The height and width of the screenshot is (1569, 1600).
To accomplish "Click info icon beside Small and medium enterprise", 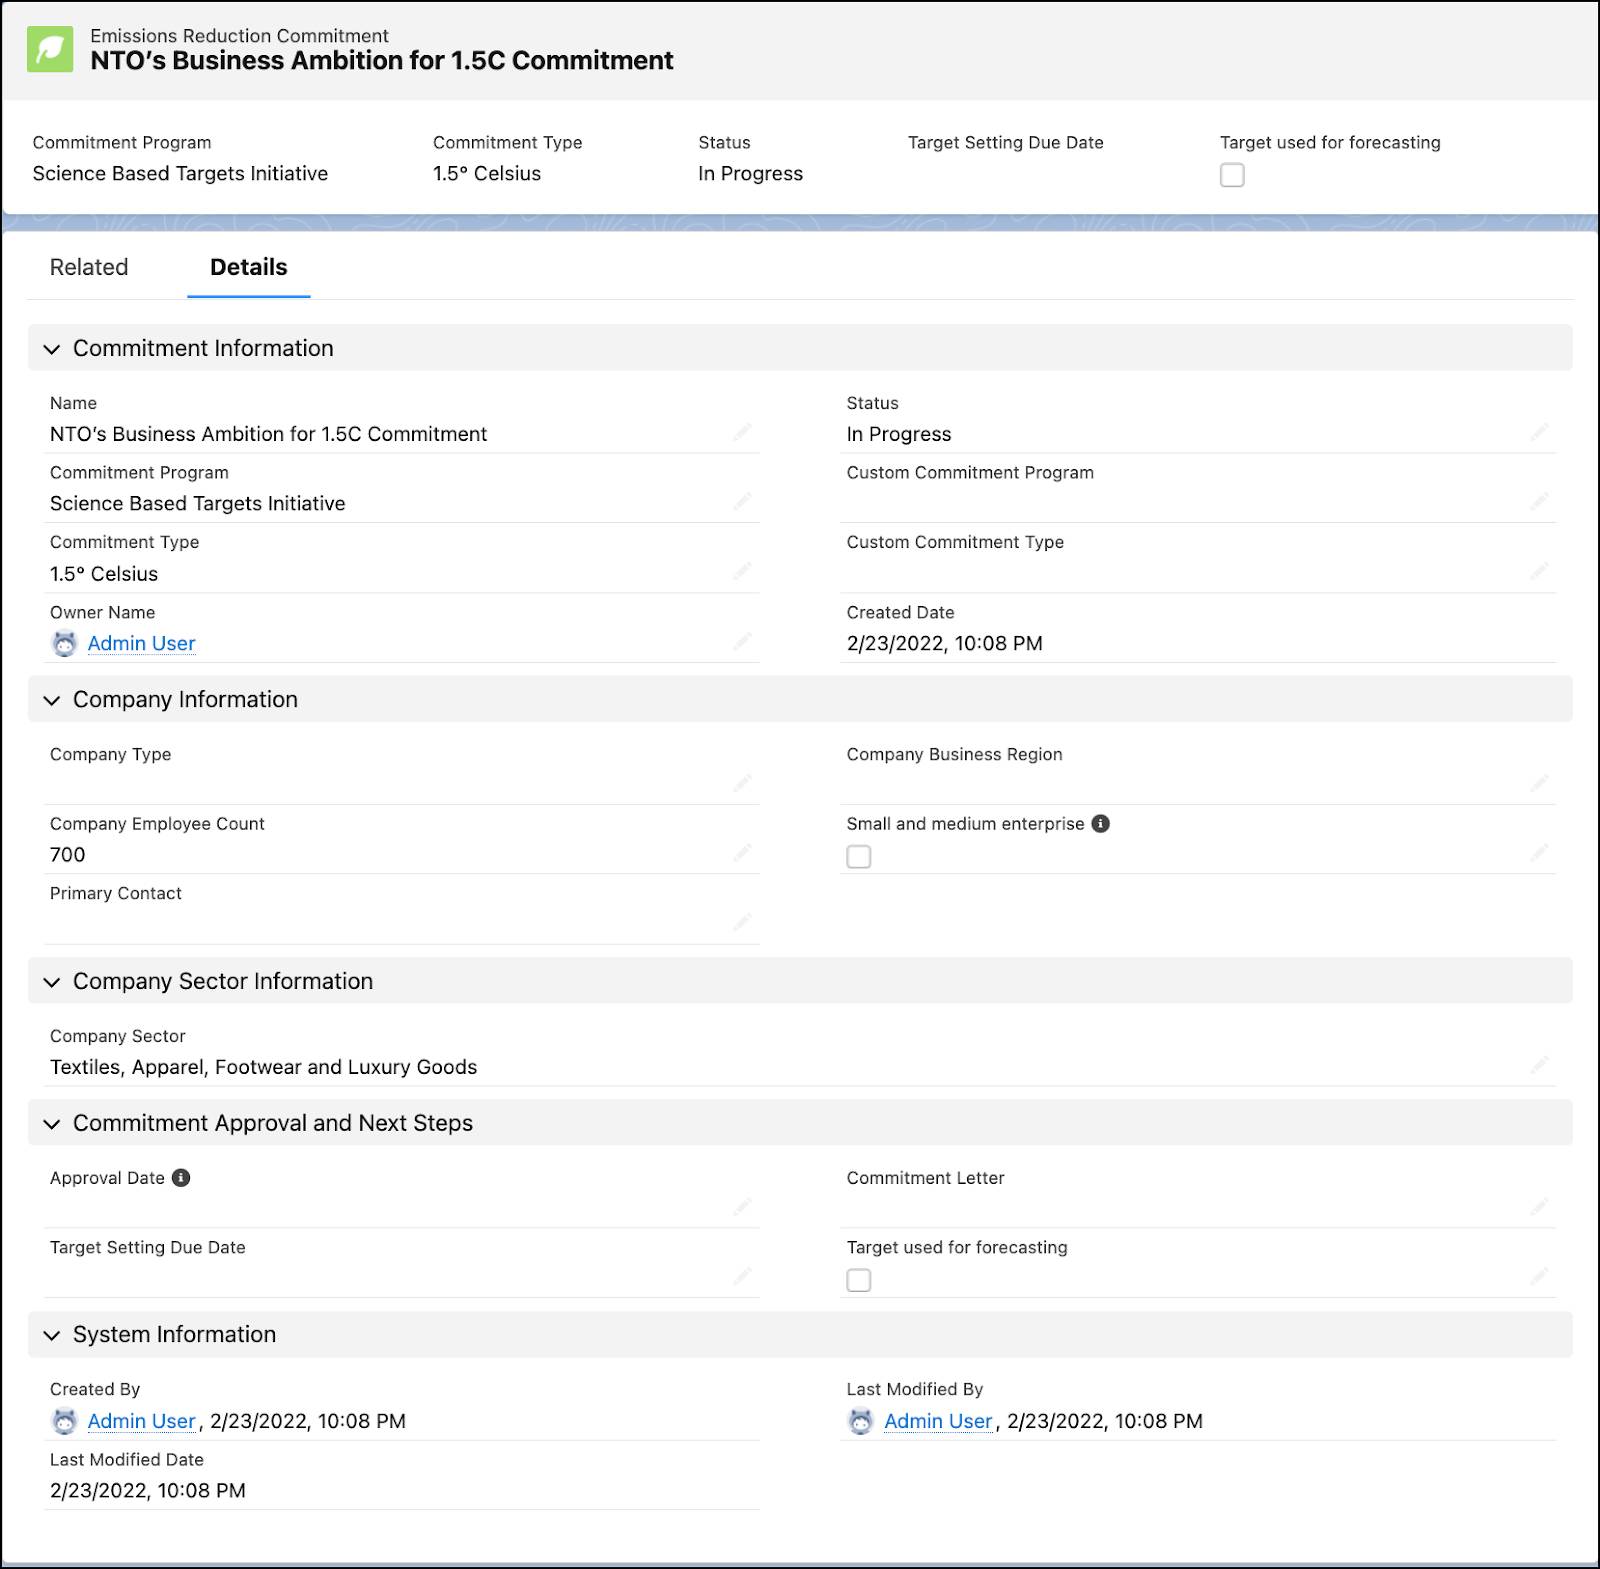I will point(1101,824).
